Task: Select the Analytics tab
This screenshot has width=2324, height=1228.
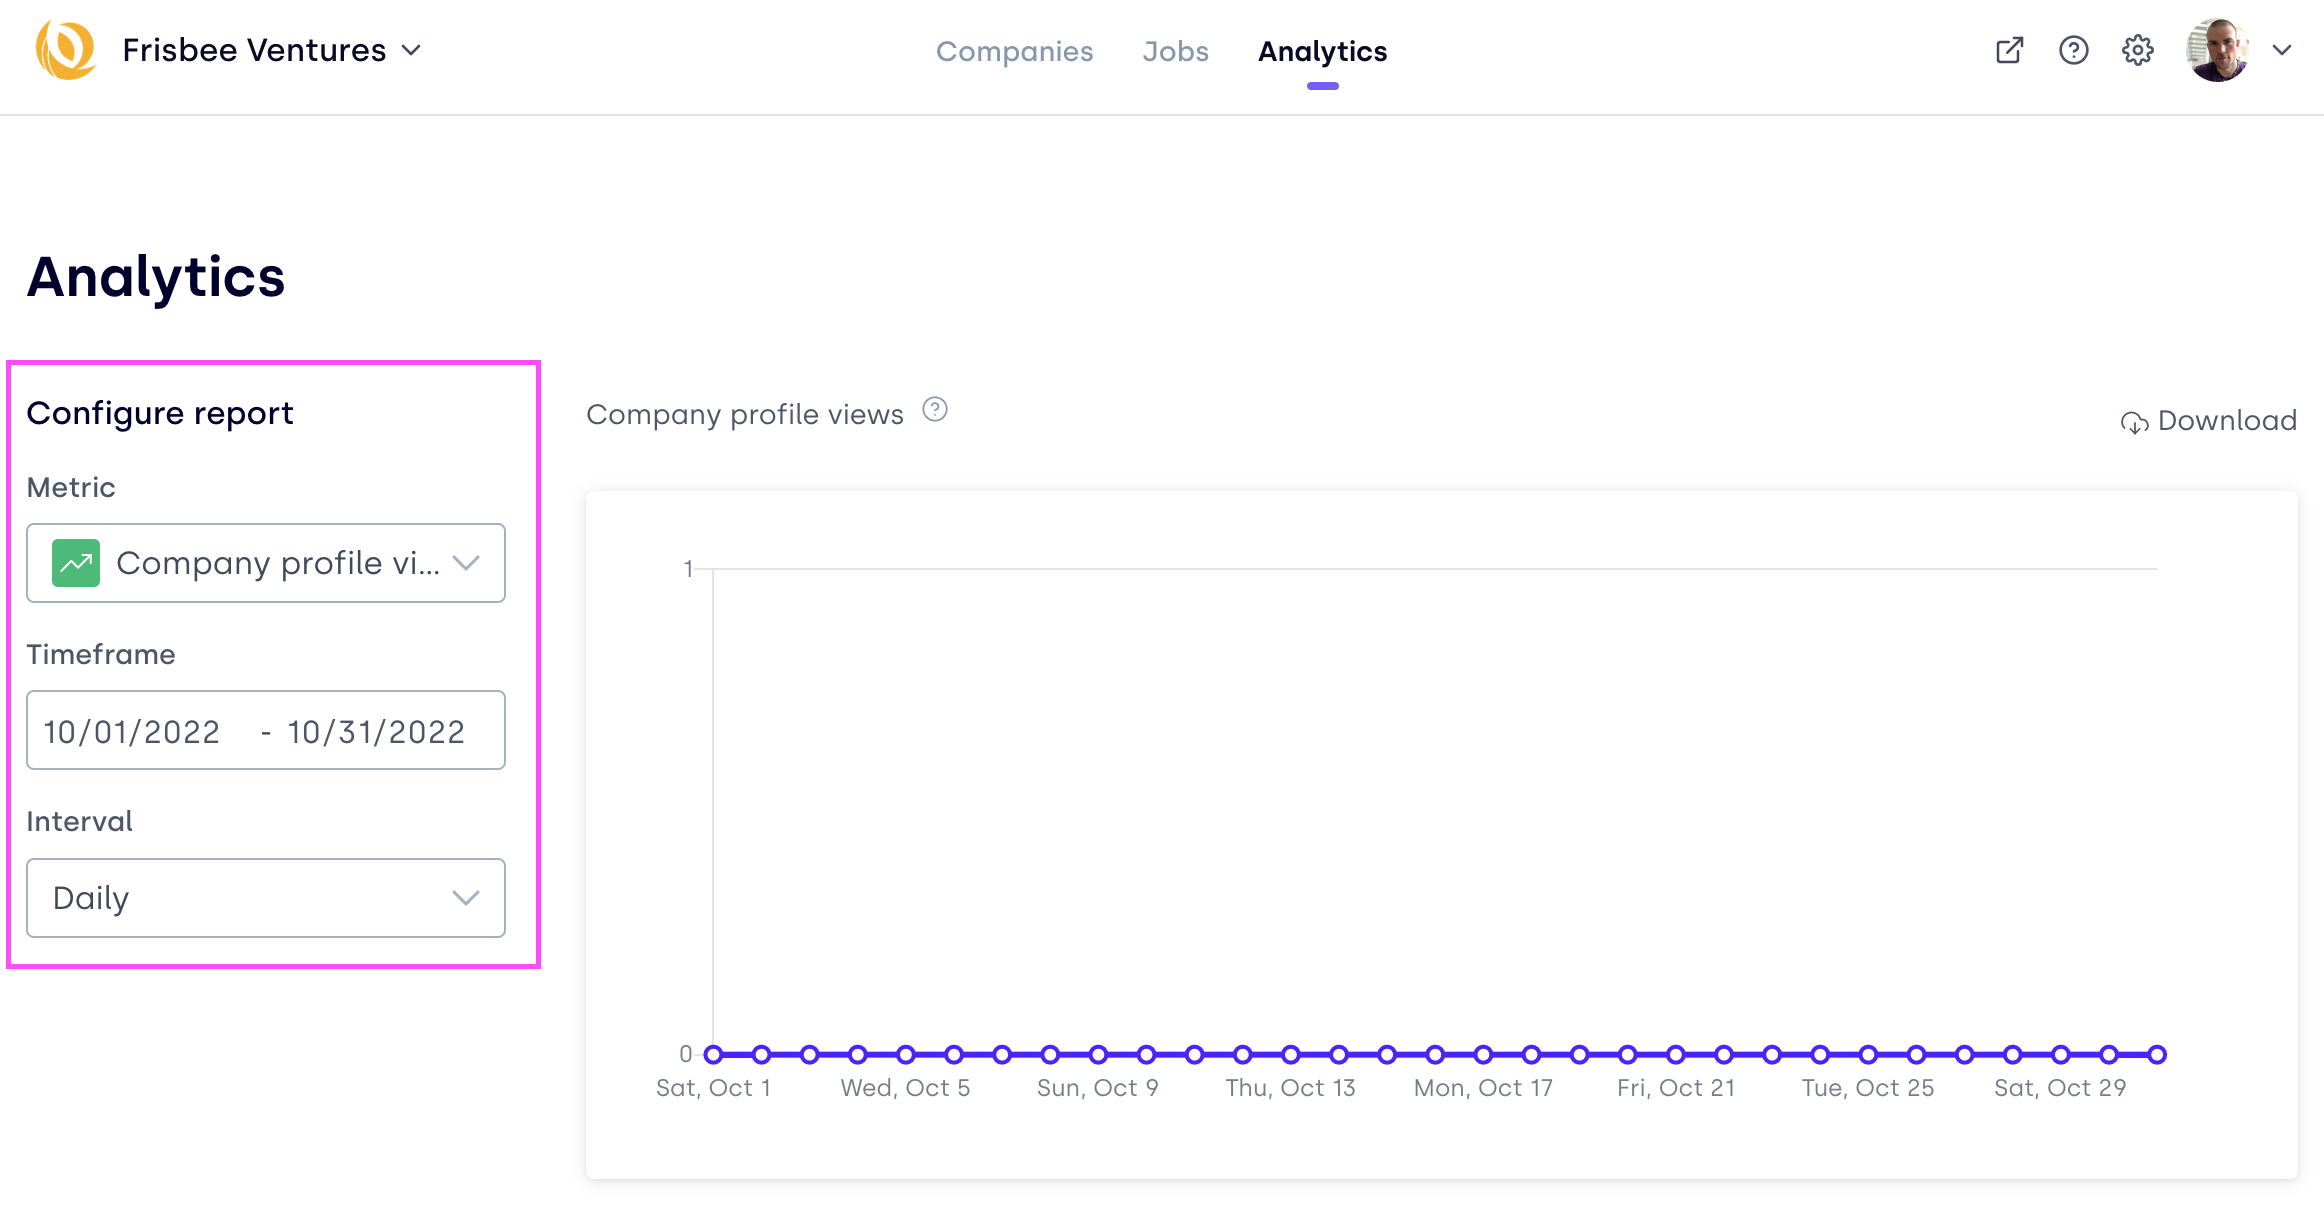Action: 1322,51
